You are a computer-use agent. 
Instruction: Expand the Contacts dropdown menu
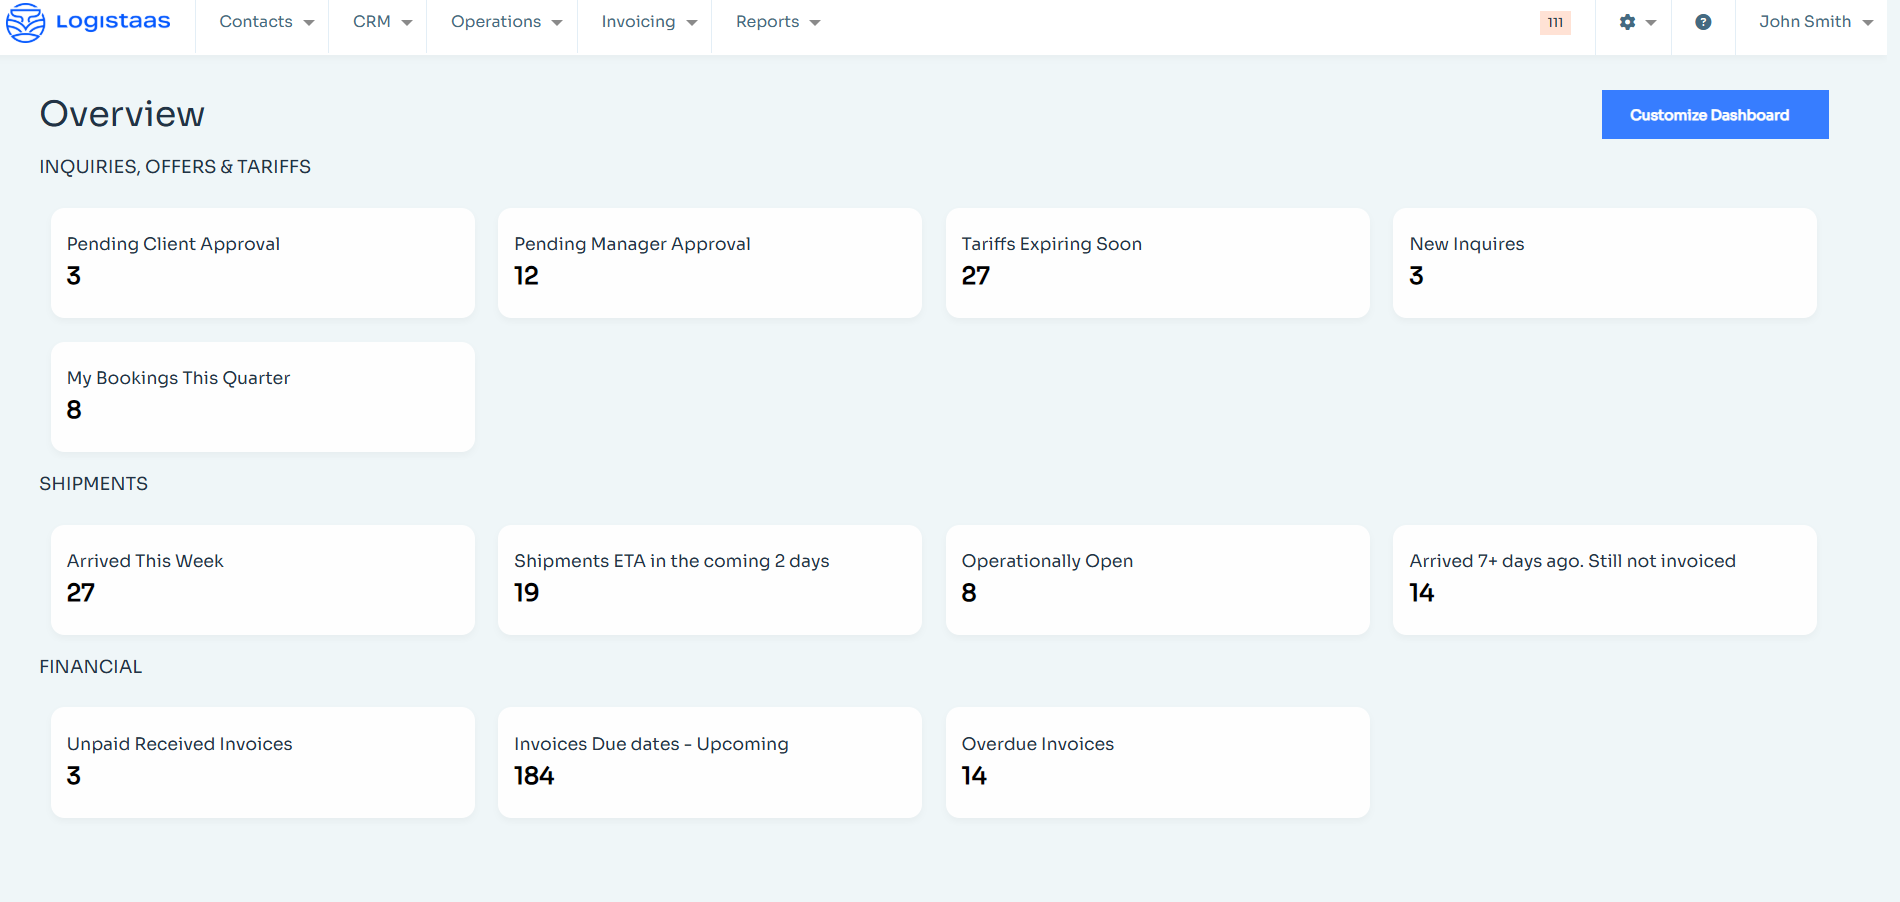click(x=266, y=22)
